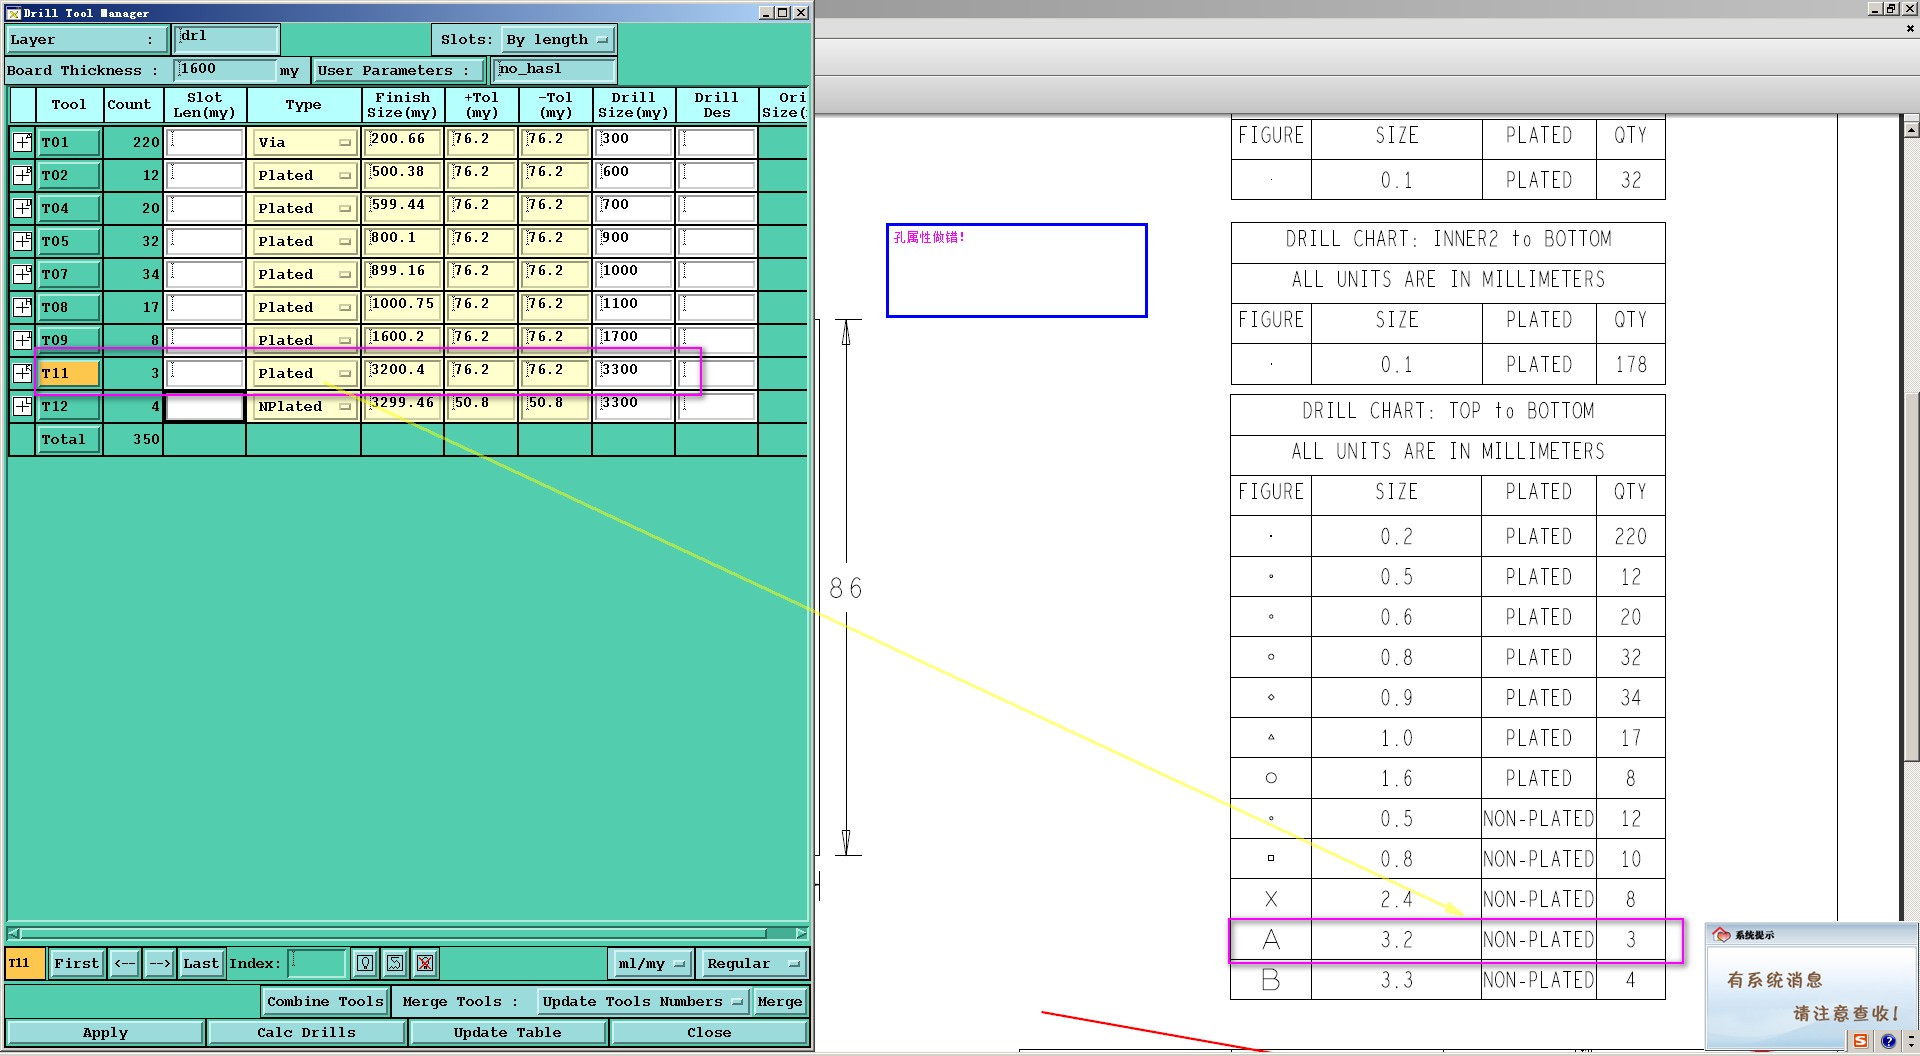This screenshot has width=1920, height=1056.
Task: Click the blue help question mark icon
Action: tap(1888, 1041)
